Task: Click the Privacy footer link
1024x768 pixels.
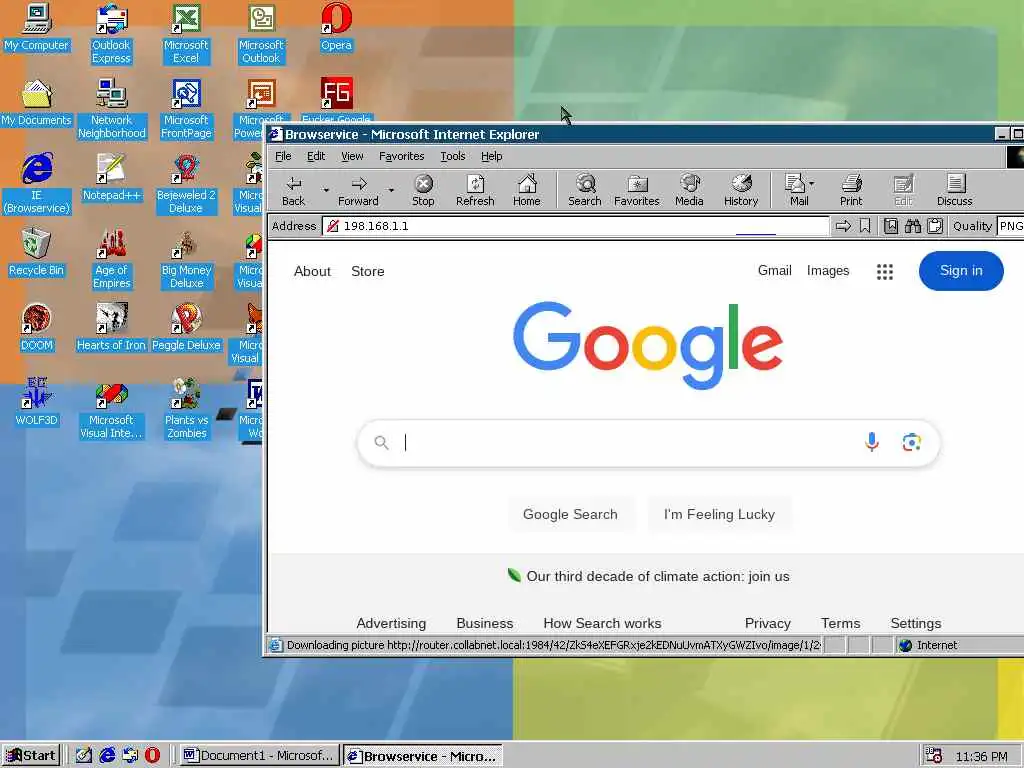Action: [x=767, y=623]
